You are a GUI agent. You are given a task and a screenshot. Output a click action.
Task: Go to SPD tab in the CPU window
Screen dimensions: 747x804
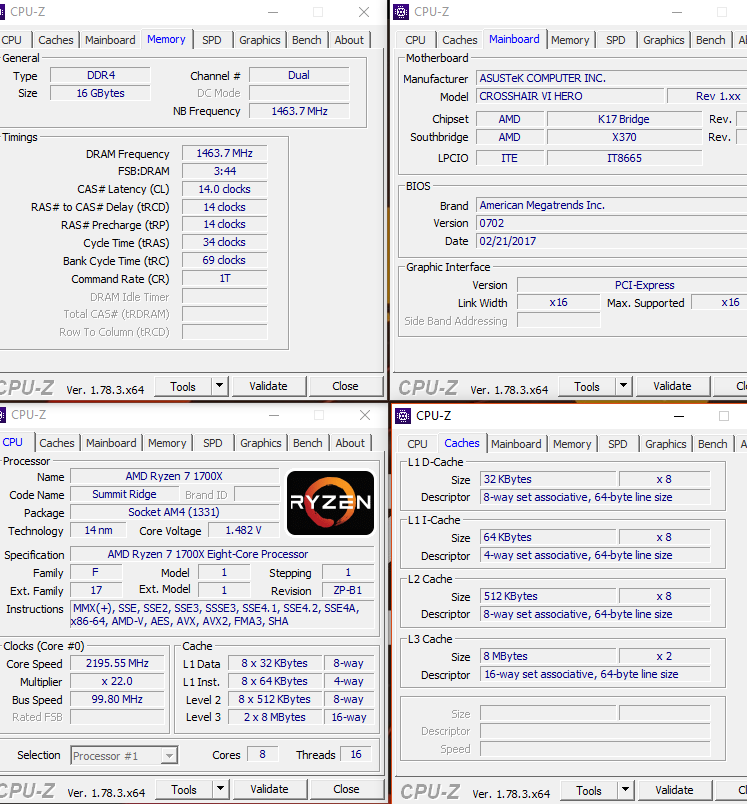tap(213, 443)
